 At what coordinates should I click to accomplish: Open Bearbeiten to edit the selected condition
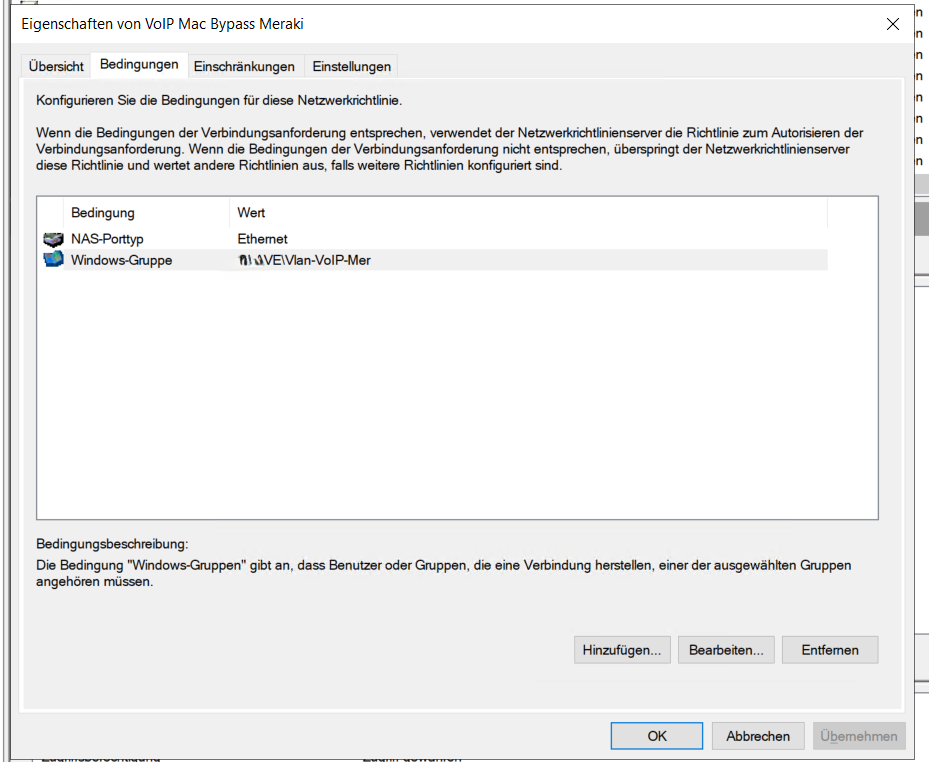[726, 650]
